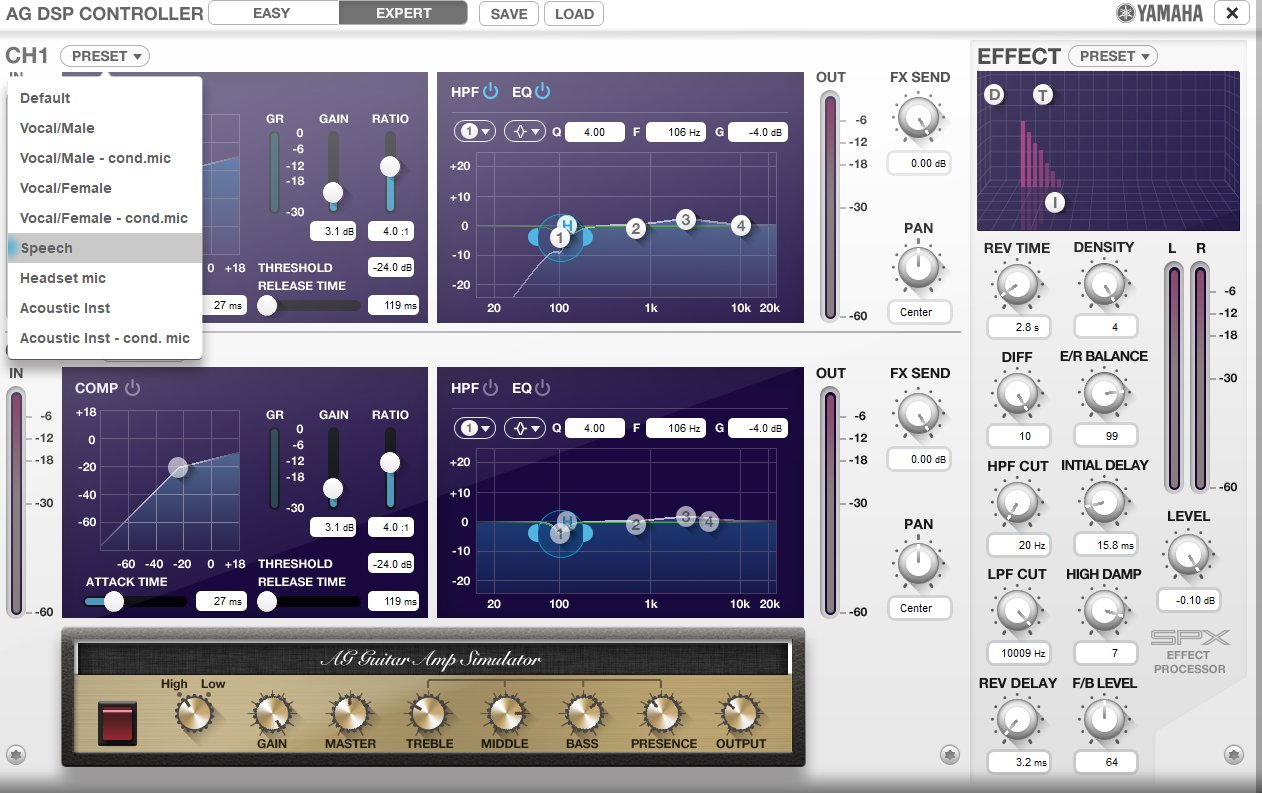Select the Acoustic Inst preset

pyautogui.click(x=105, y=308)
